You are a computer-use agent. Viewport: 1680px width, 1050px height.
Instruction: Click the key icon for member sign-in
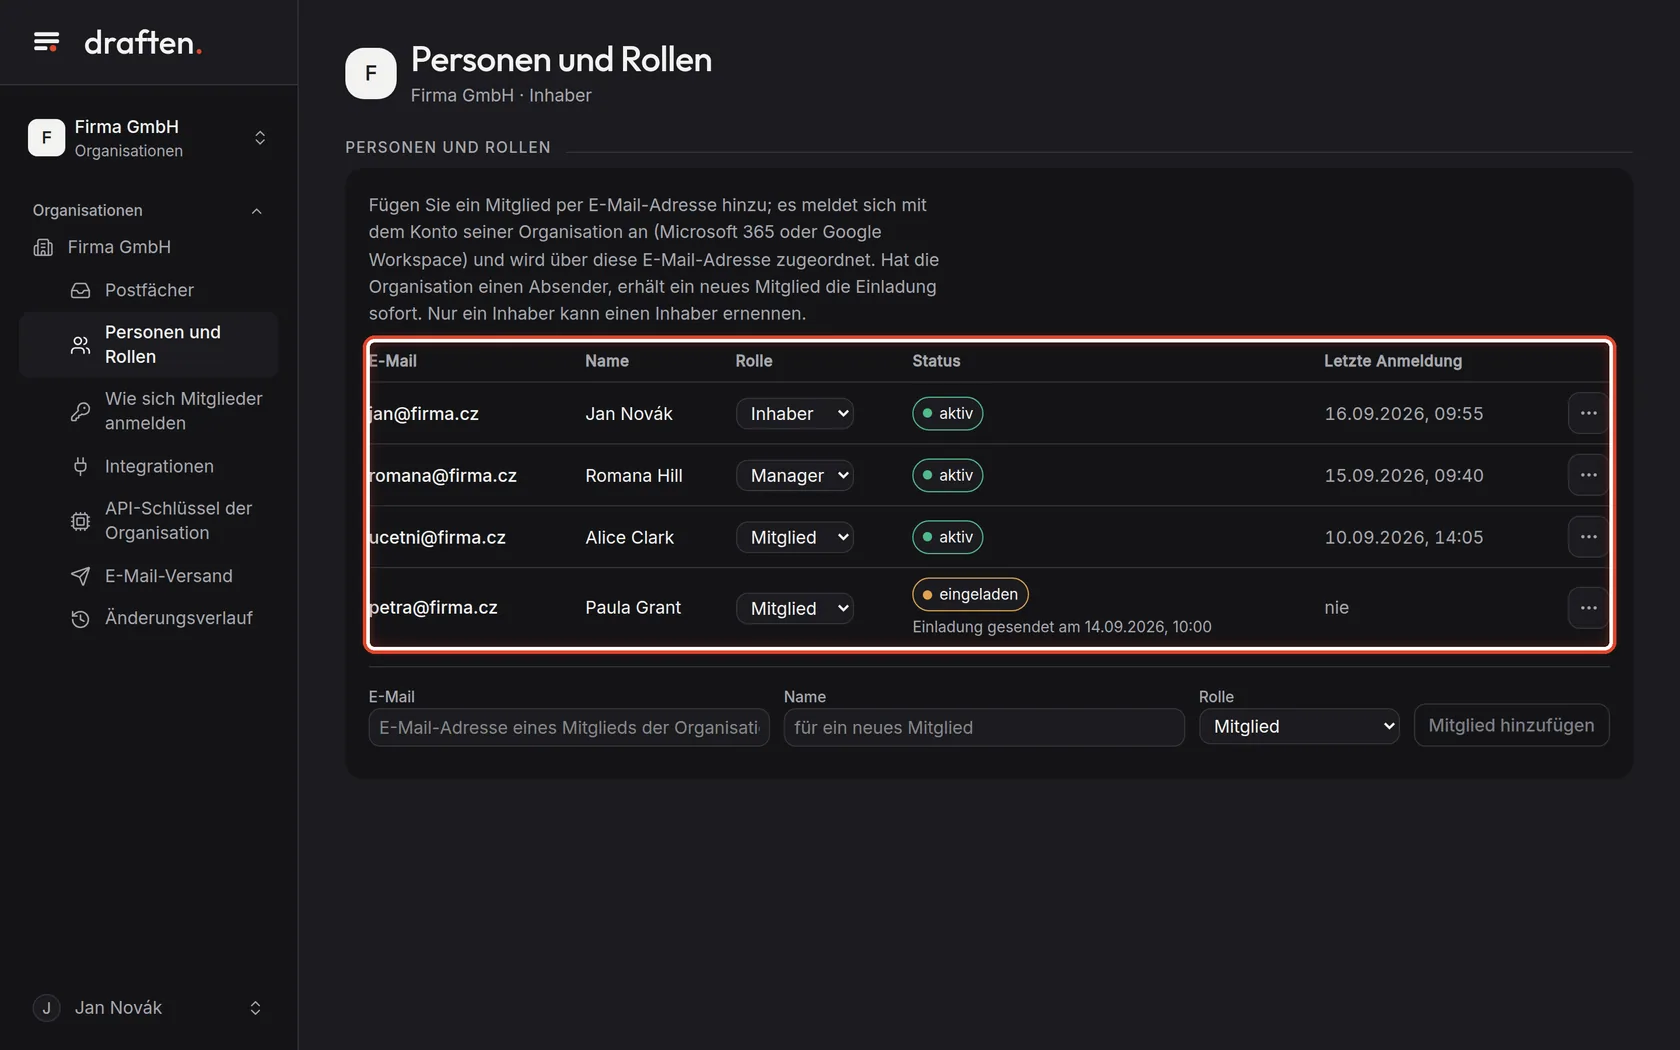pyautogui.click(x=81, y=411)
